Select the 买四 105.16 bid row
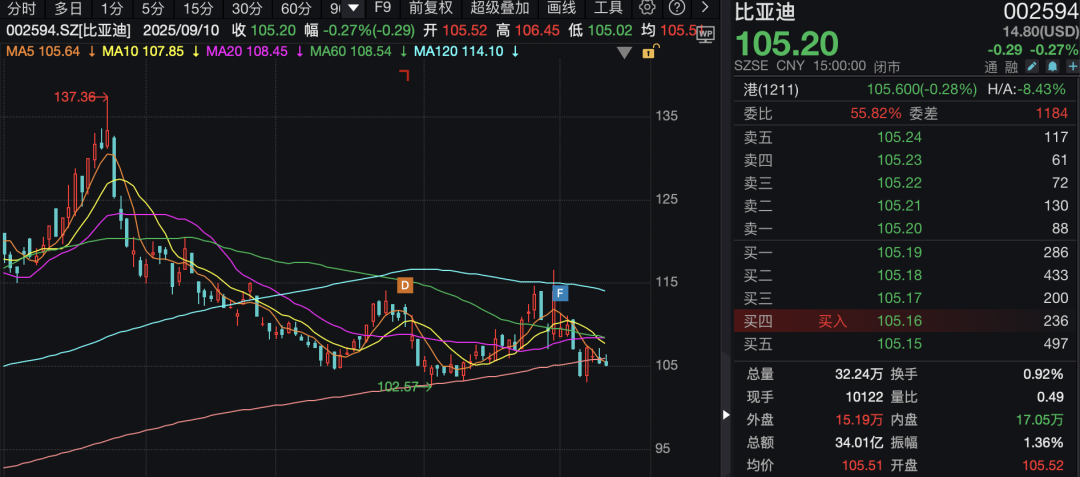 (x=900, y=321)
